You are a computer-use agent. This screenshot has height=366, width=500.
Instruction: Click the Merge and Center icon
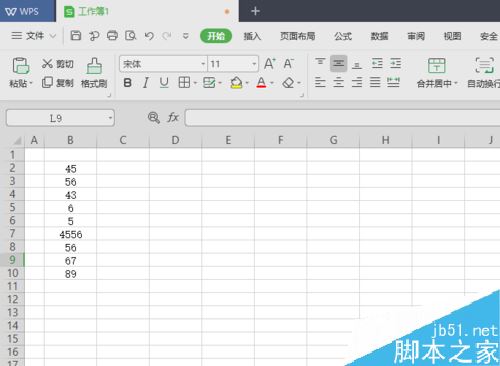pos(437,66)
